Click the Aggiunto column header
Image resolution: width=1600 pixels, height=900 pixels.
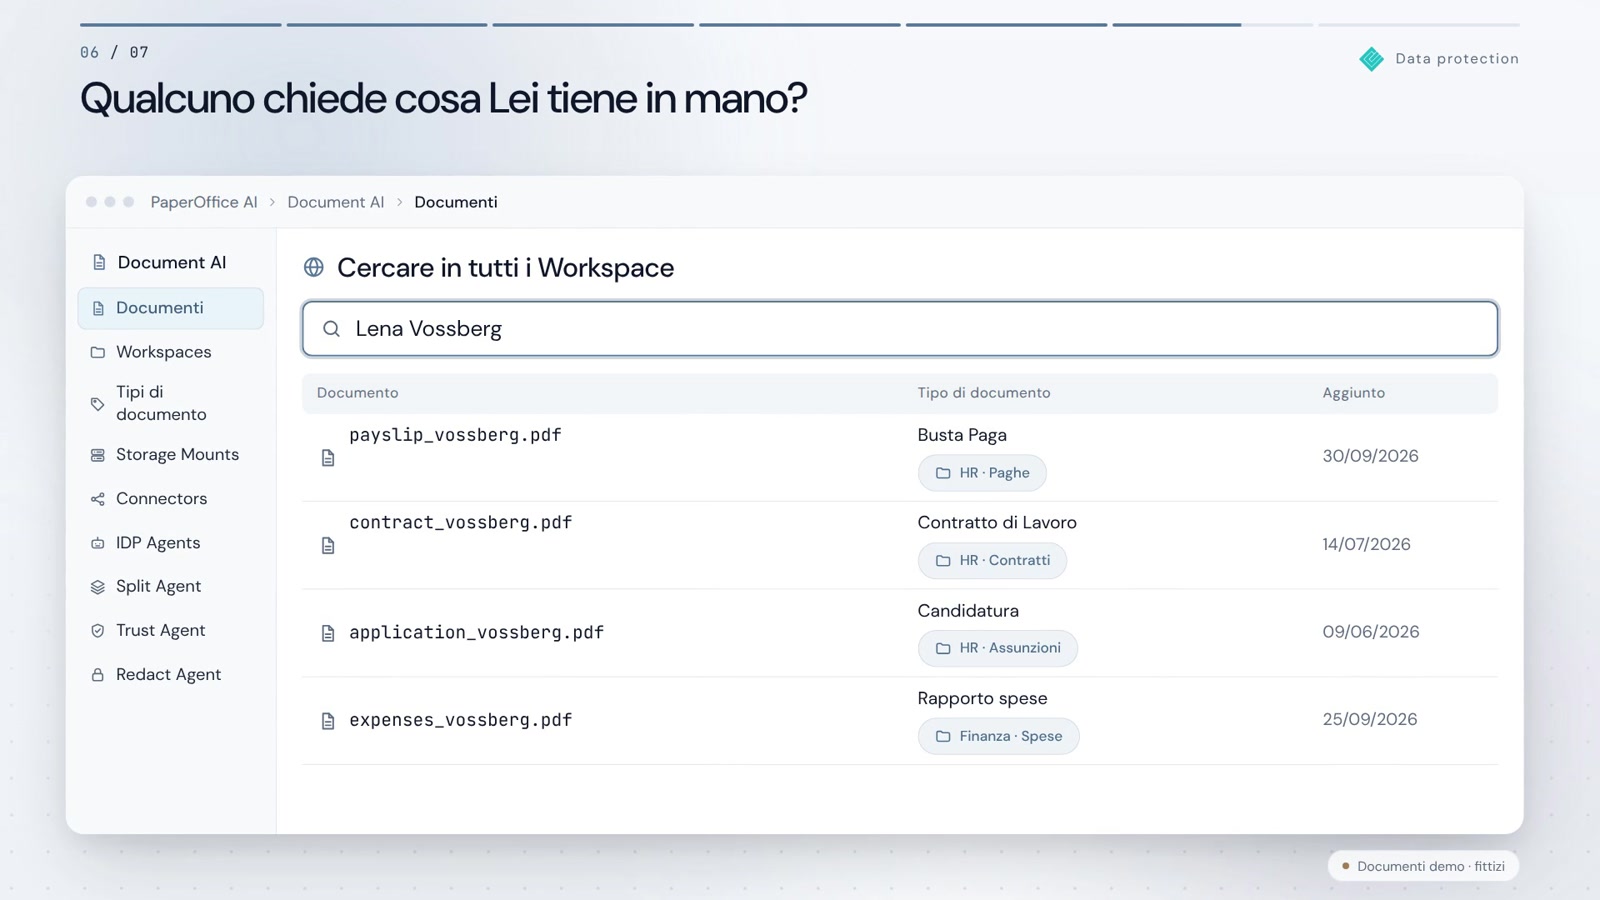(x=1354, y=393)
